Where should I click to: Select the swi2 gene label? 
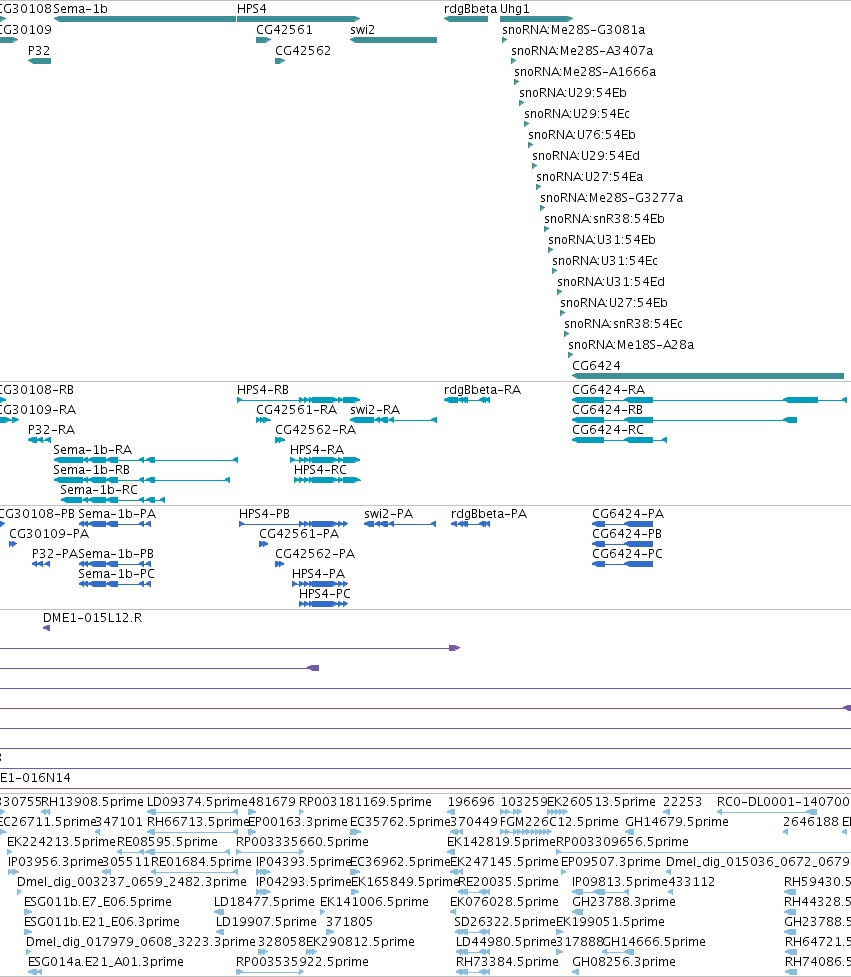click(x=363, y=29)
